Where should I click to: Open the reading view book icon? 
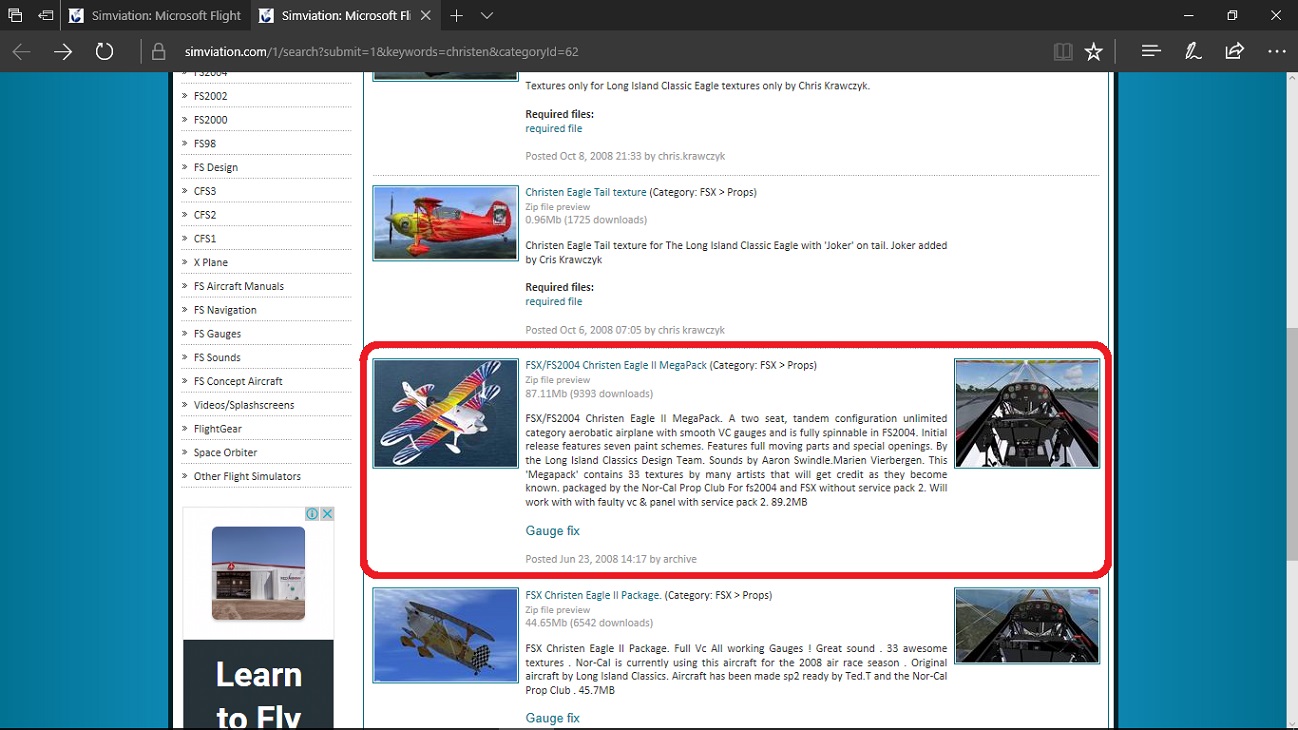(1063, 52)
